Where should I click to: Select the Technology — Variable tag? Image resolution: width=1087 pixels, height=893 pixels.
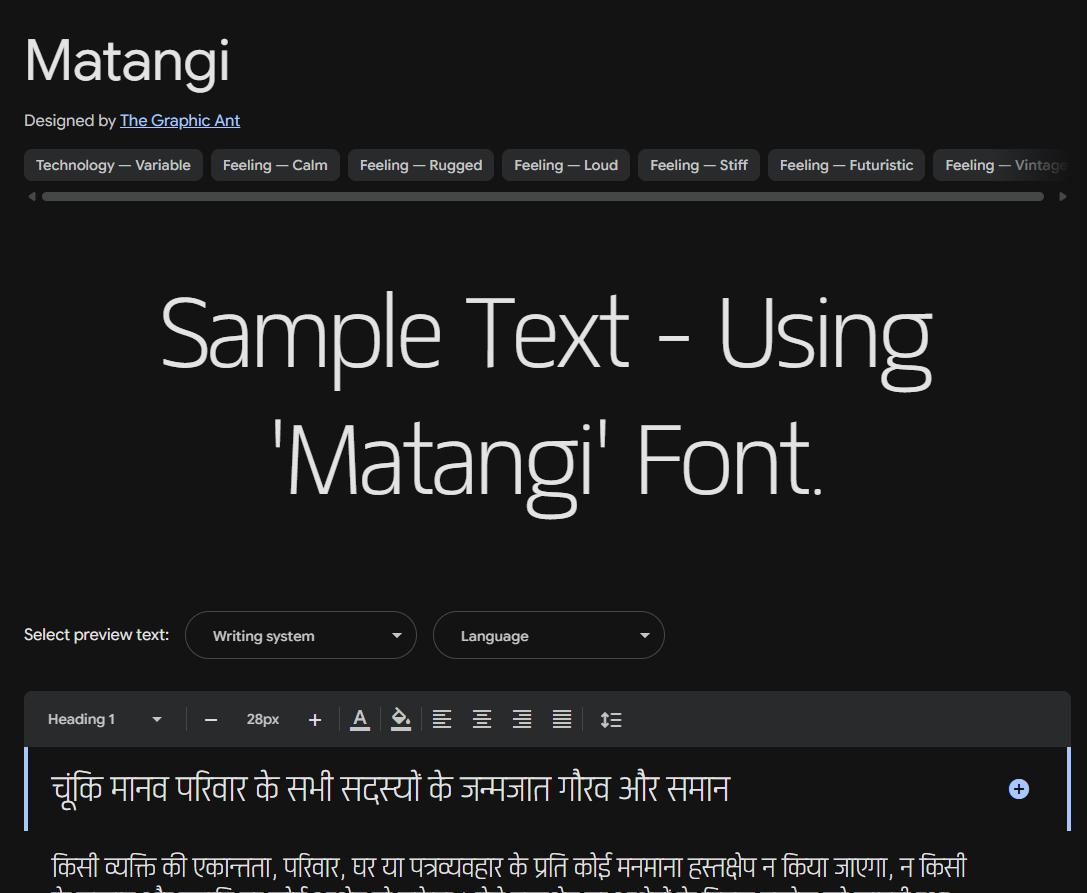[113, 165]
